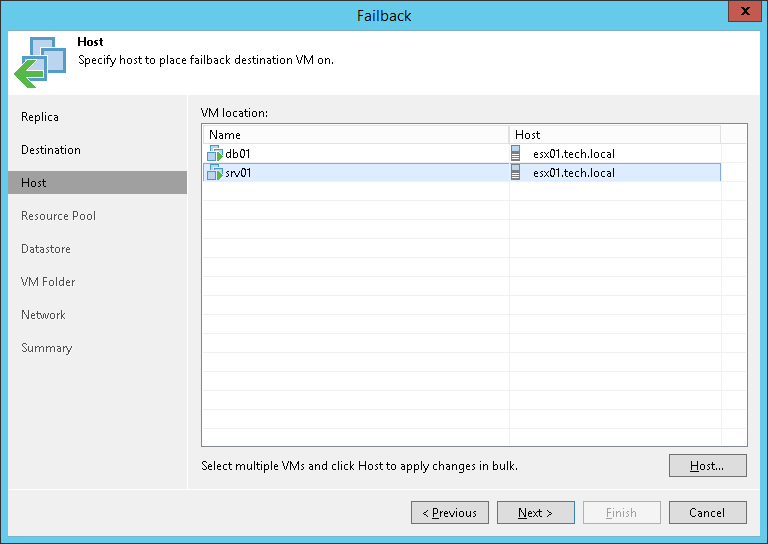Open the Replica wizard step
768x544 pixels.
pyautogui.click(x=40, y=117)
